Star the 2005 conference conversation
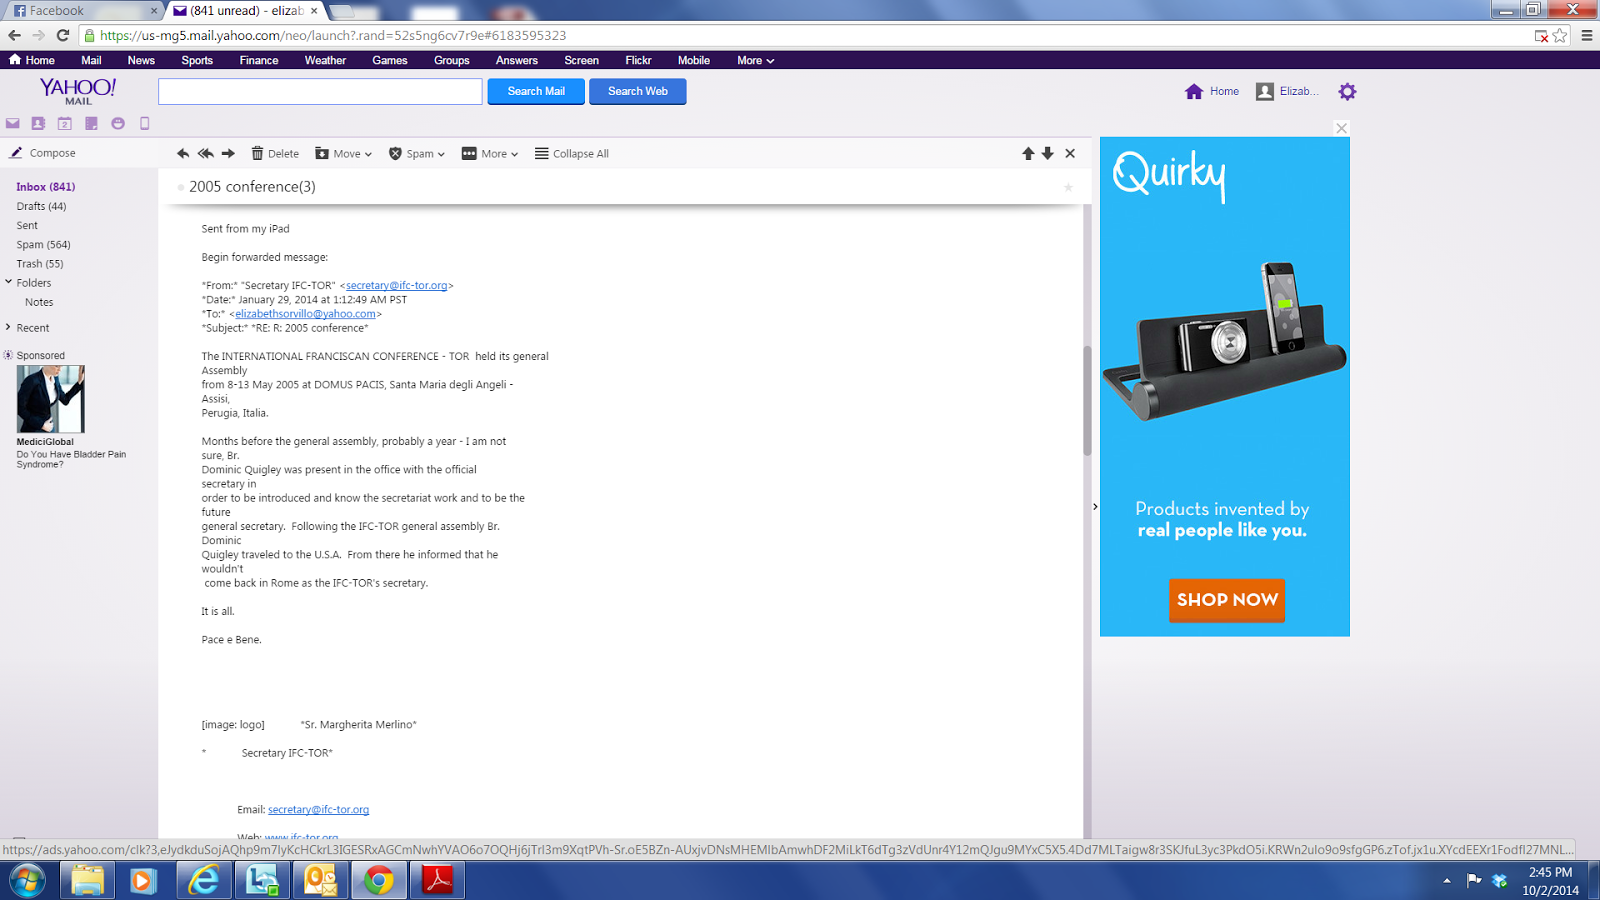This screenshot has width=1600, height=900. tap(1068, 187)
